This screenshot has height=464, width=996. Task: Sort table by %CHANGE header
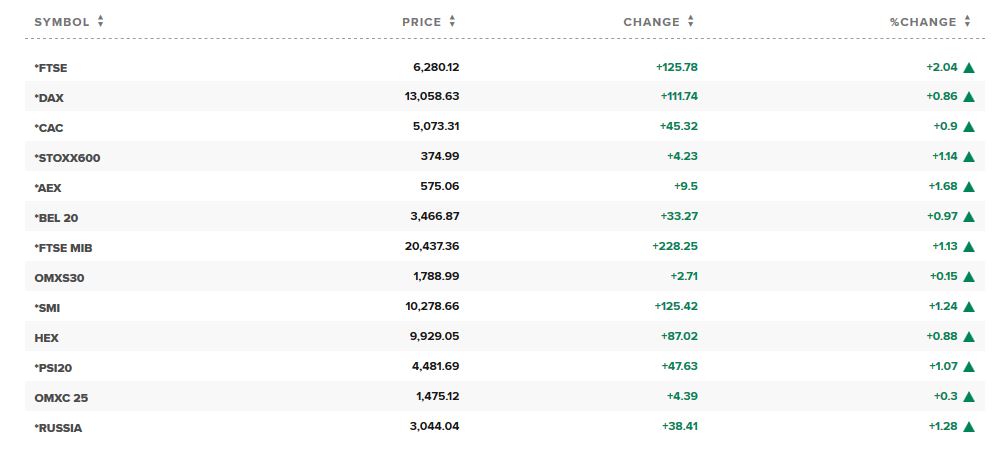coord(923,22)
